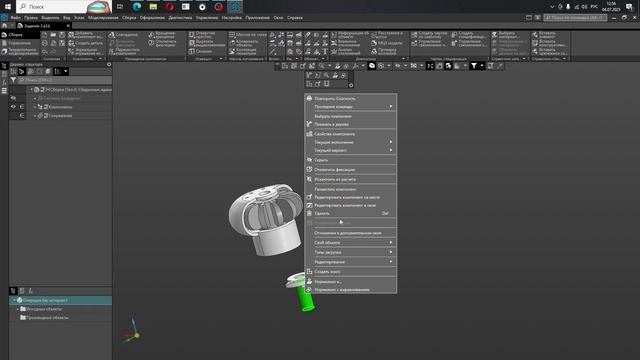This screenshot has height=360, width=640.
Task: Click the Section operation button
Action: tap(201, 51)
